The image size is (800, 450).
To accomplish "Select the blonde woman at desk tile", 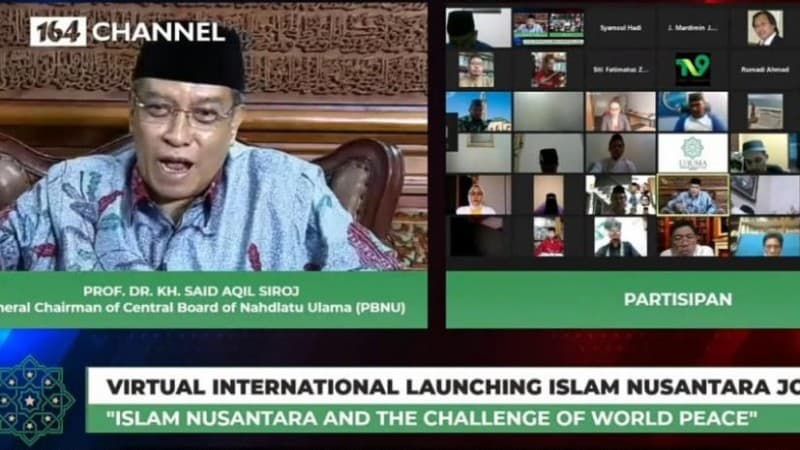I will pos(620,111).
